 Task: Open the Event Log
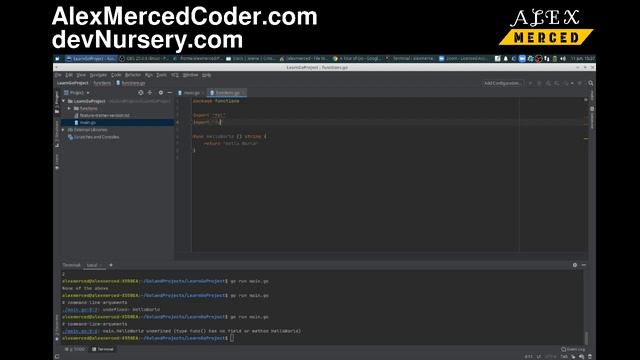(x=573, y=349)
